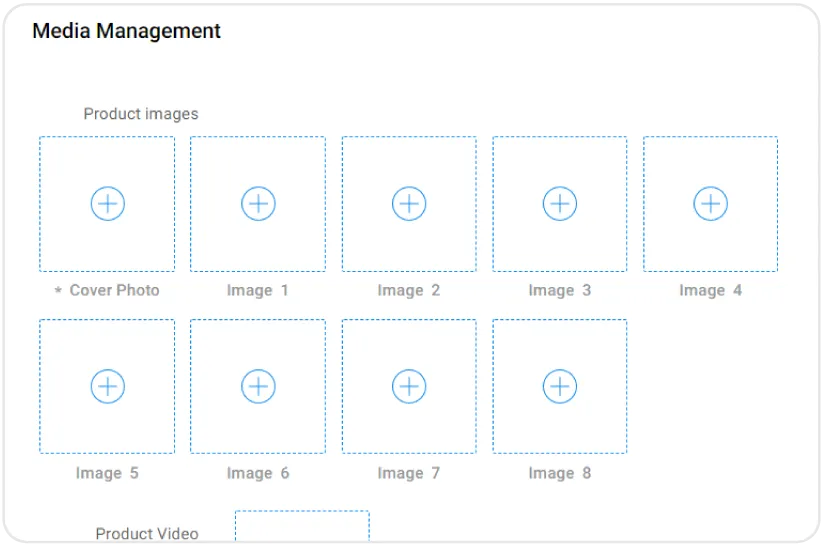Screen dimensions: 822x545
Task: Click the "Image 5" label below the box
Action: 107,473
